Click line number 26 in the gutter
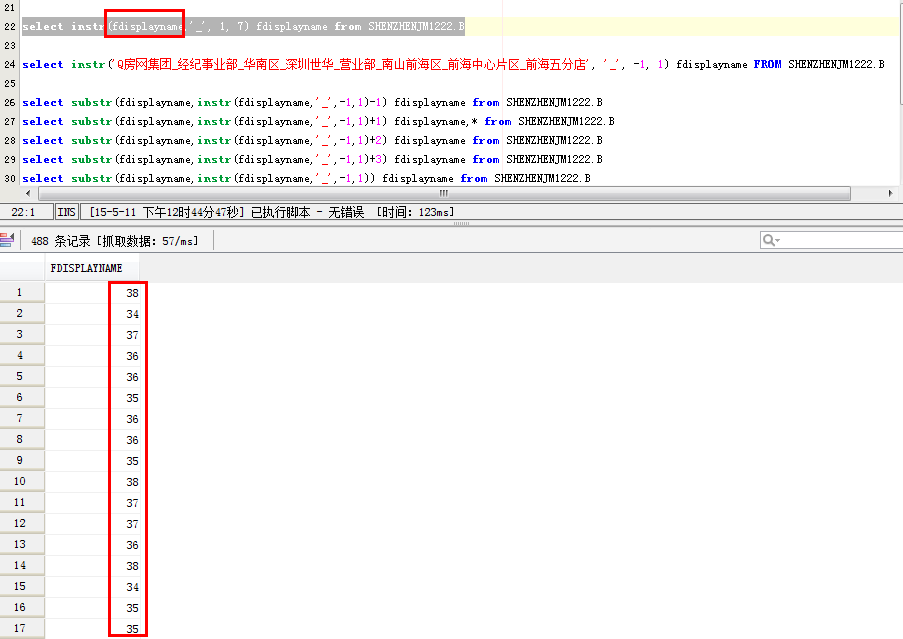903x639 pixels. 10,102
